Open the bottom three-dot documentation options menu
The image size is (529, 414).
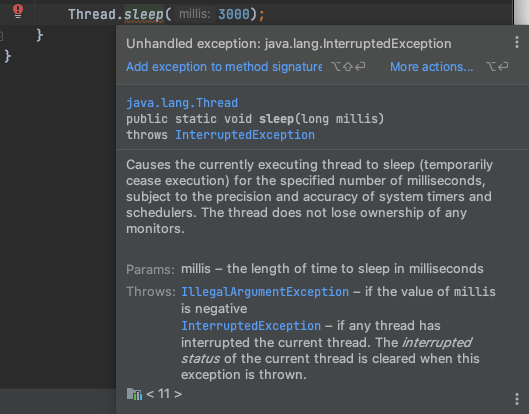[517, 399]
